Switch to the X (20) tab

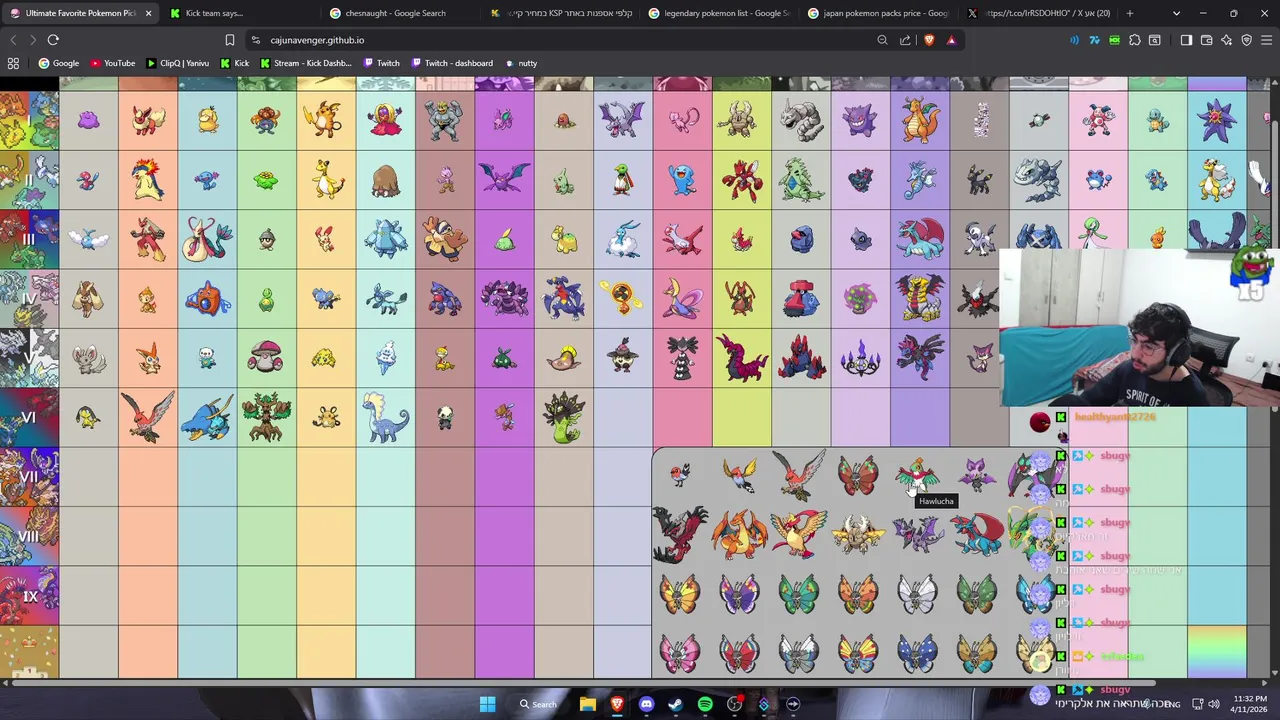coord(1038,13)
